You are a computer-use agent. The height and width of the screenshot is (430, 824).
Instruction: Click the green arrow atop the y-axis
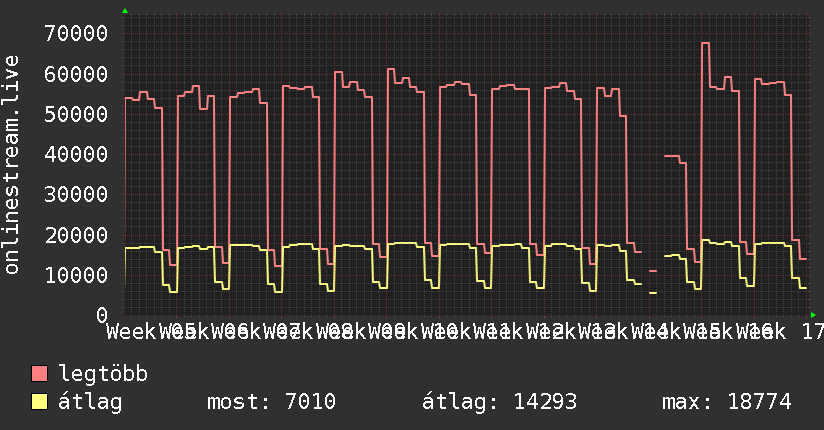point(125,11)
